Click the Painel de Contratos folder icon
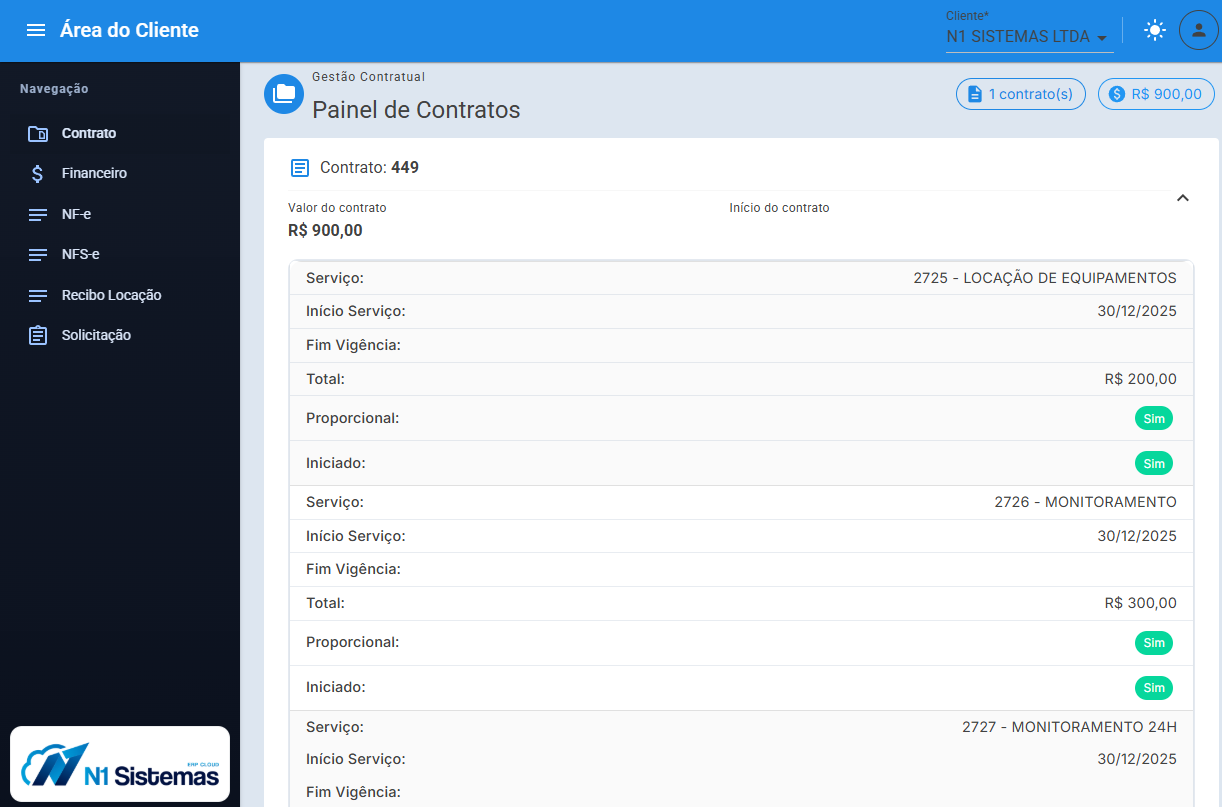Image resolution: width=1222 pixels, height=807 pixels. [284, 94]
